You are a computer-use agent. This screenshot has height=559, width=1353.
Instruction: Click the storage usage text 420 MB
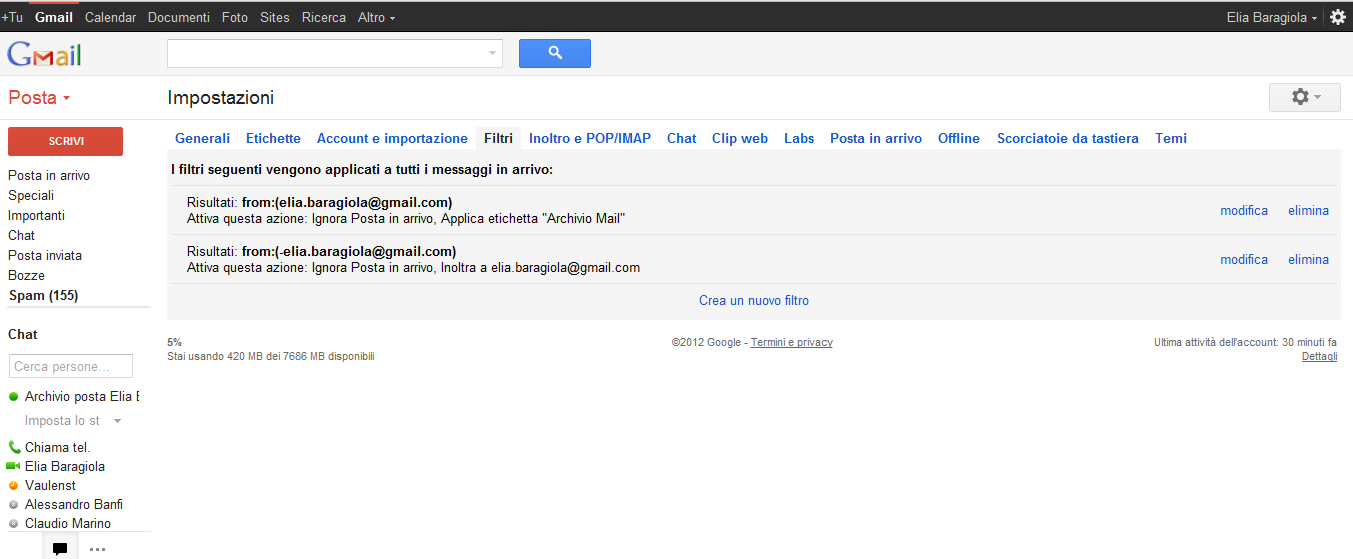point(271,356)
